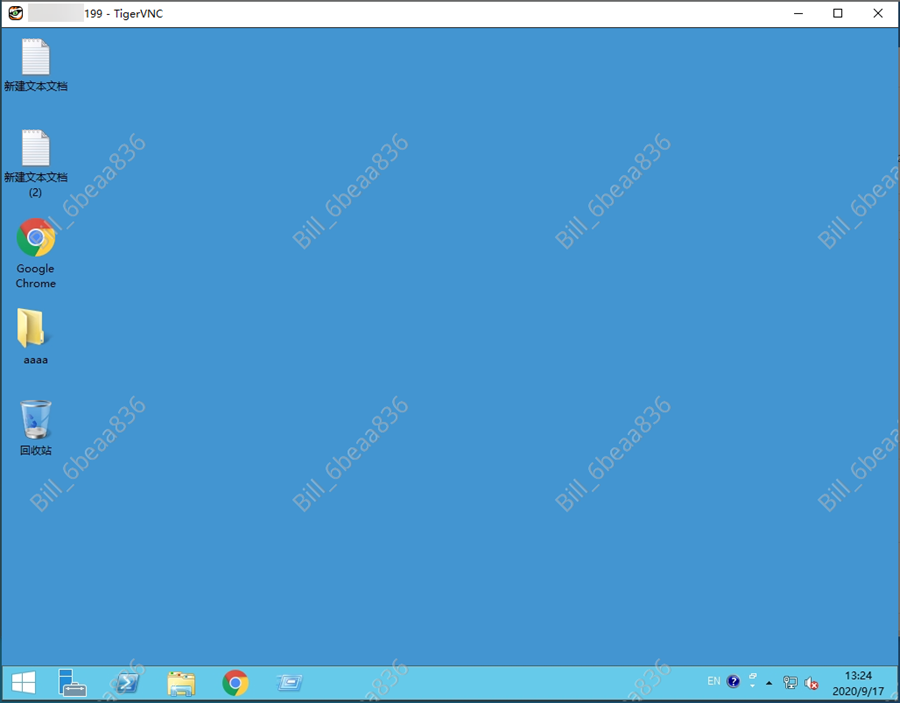Launch Server Manager from the taskbar
Image resolution: width=900 pixels, height=703 pixels.
[72, 683]
